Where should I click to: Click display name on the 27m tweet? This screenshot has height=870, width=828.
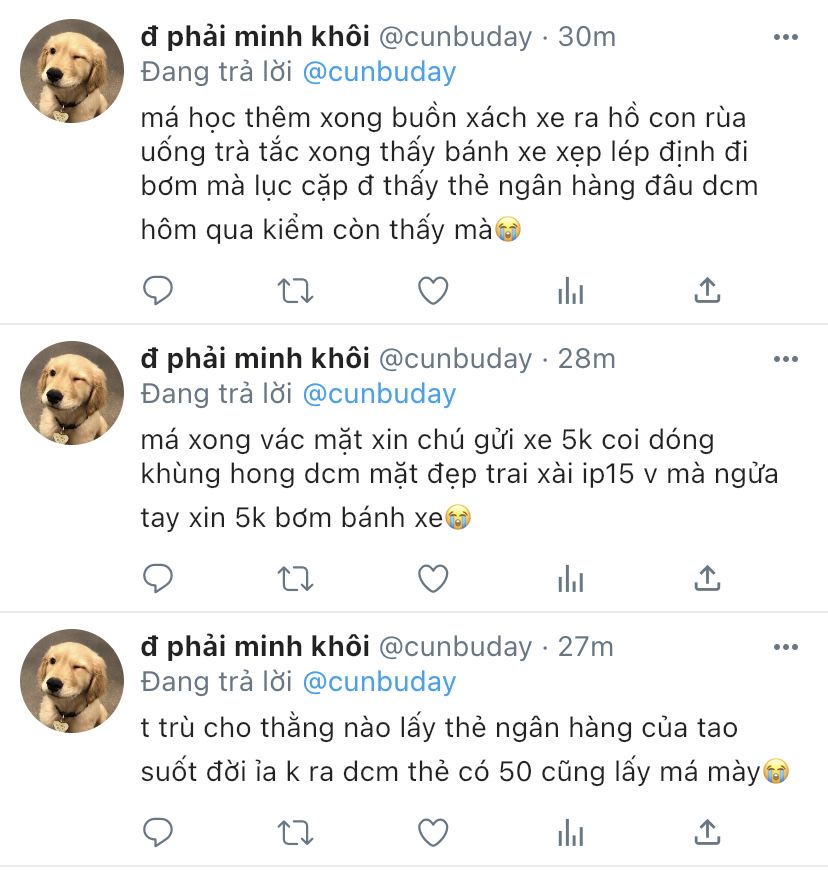click(255, 647)
